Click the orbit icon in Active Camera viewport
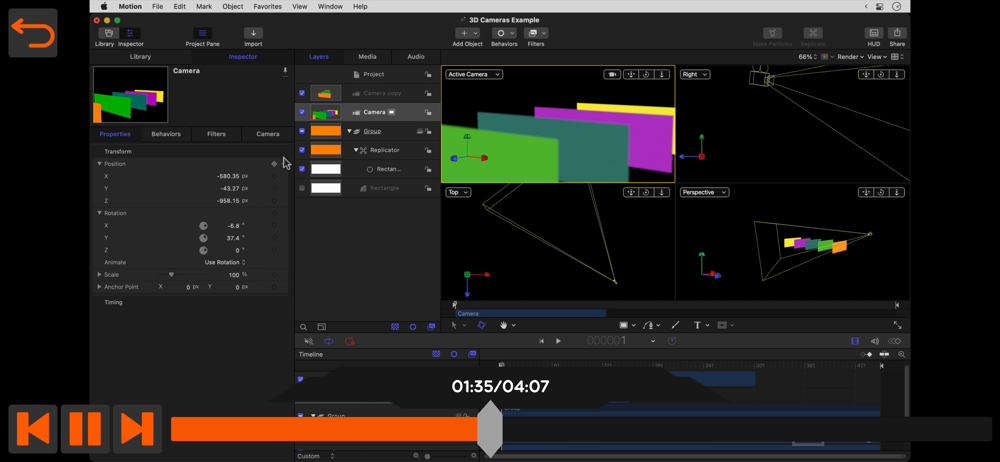Image resolution: width=1000 pixels, height=462 pixels. click(x=646, y=75)
